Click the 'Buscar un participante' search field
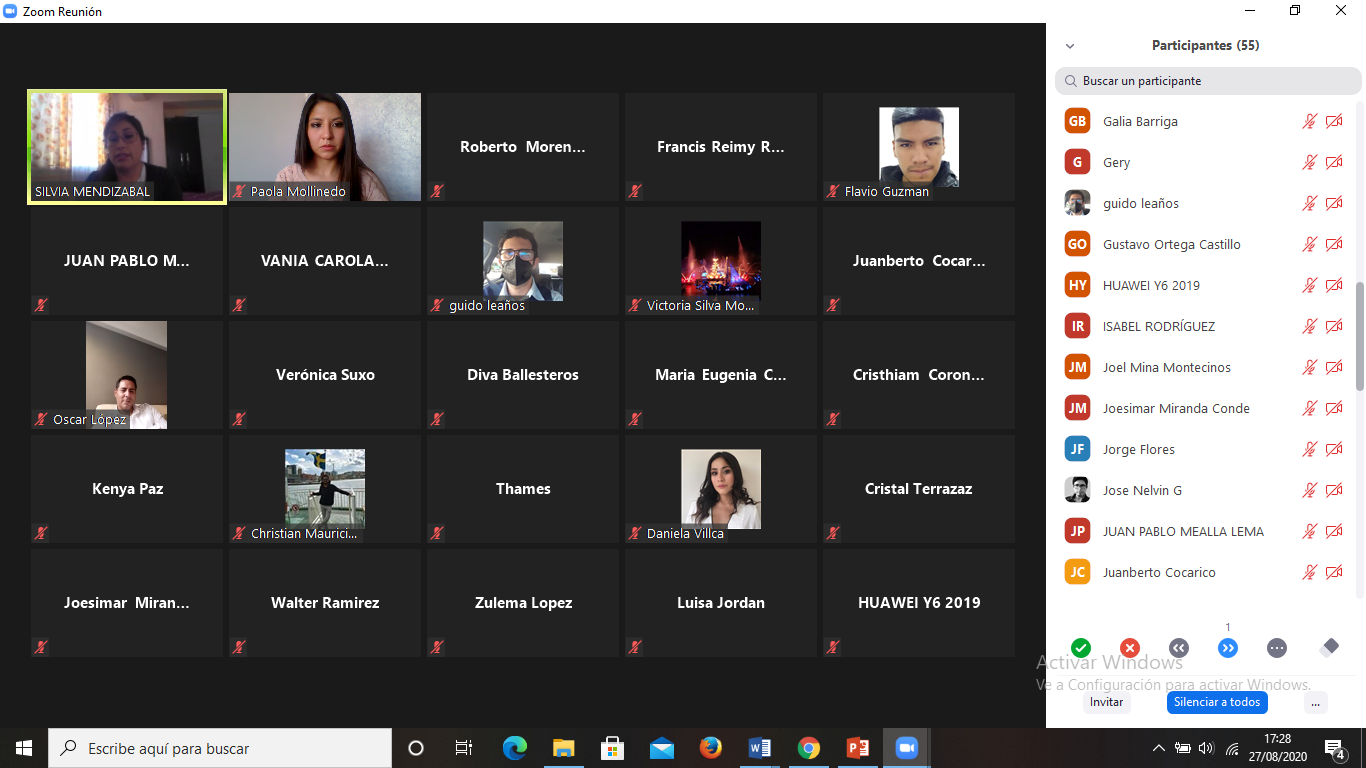This screenshot has height=768, width=1366. click(x=1208, y=81)
